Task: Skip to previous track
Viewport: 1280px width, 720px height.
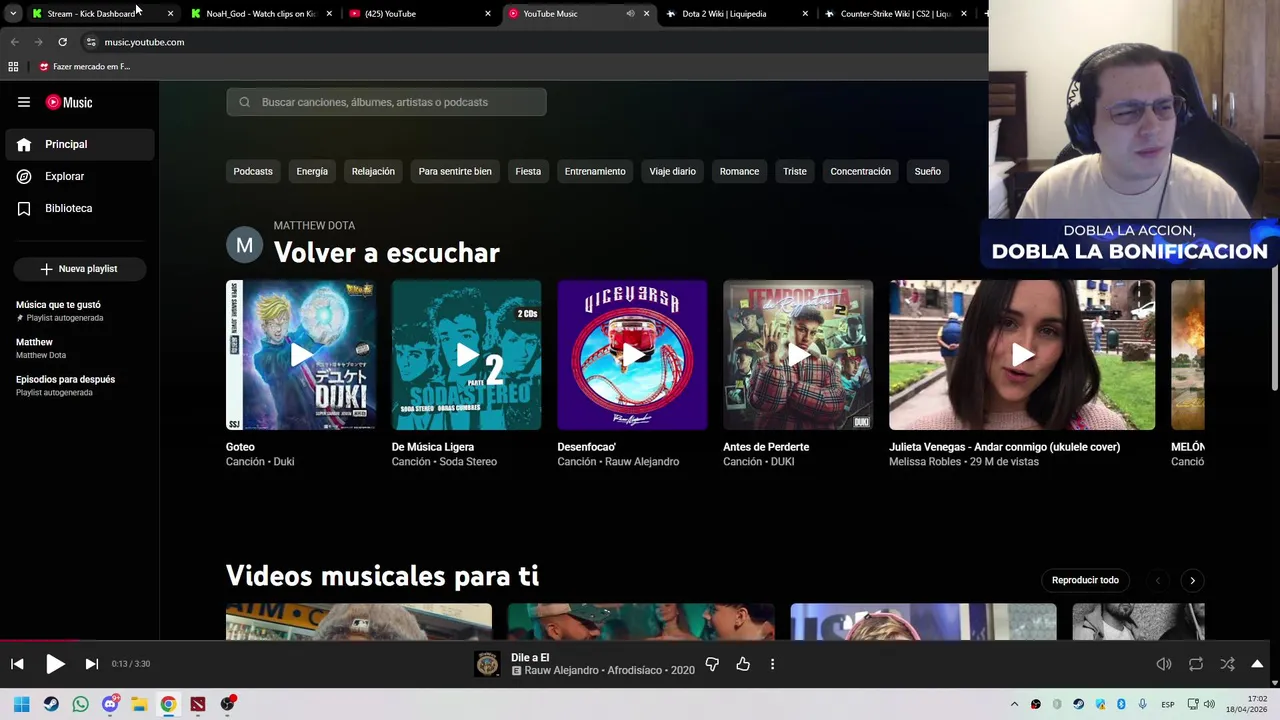Action: (17, 664)
